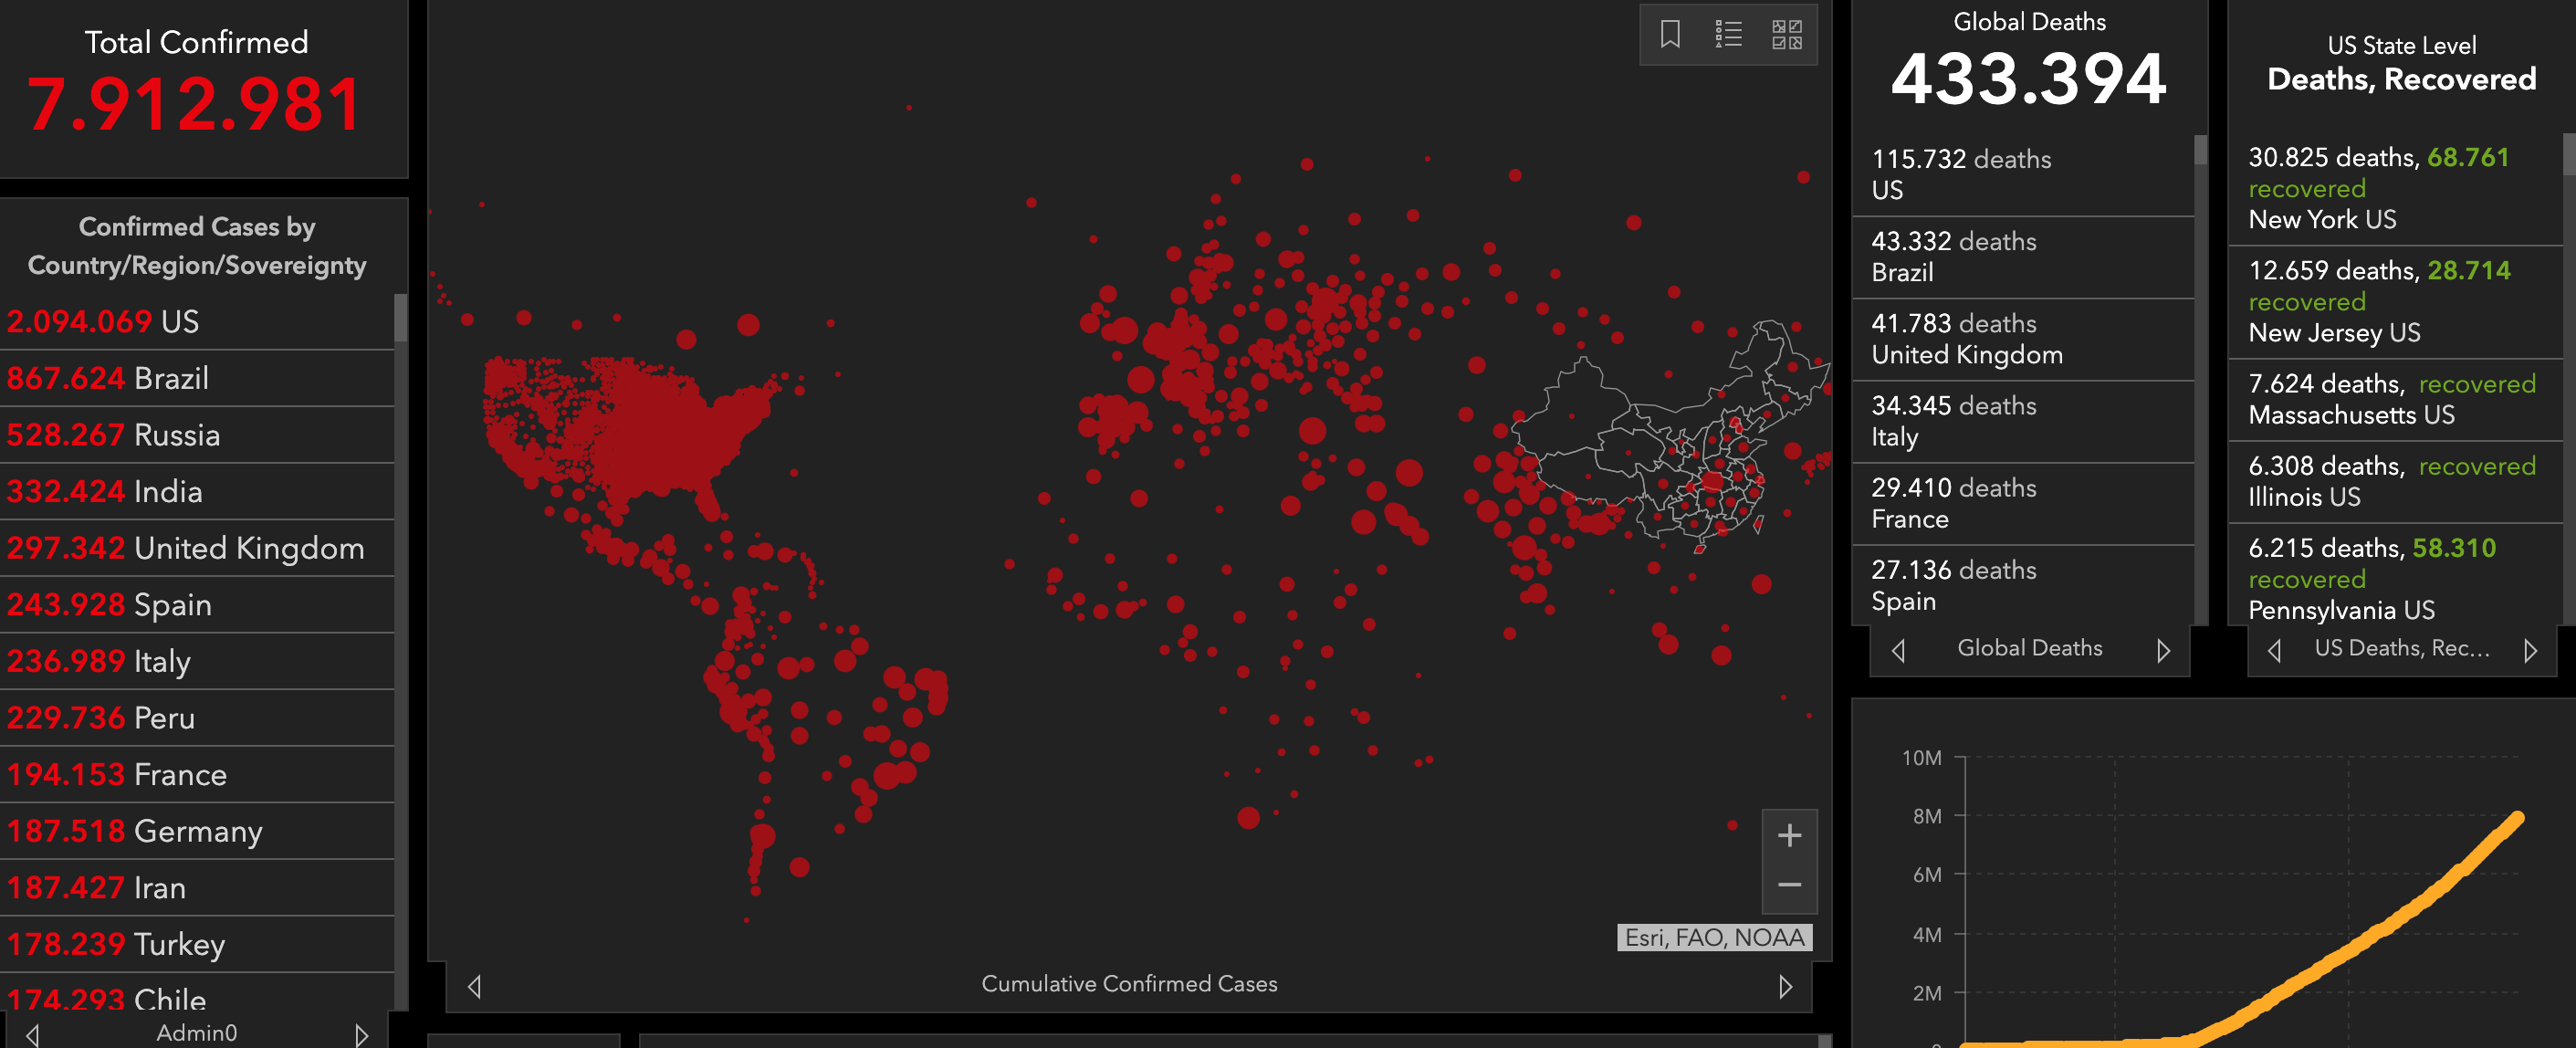Screen dimensions: 2576x1048
Task: Zoom out of the map
Action: click(1789, 885)
